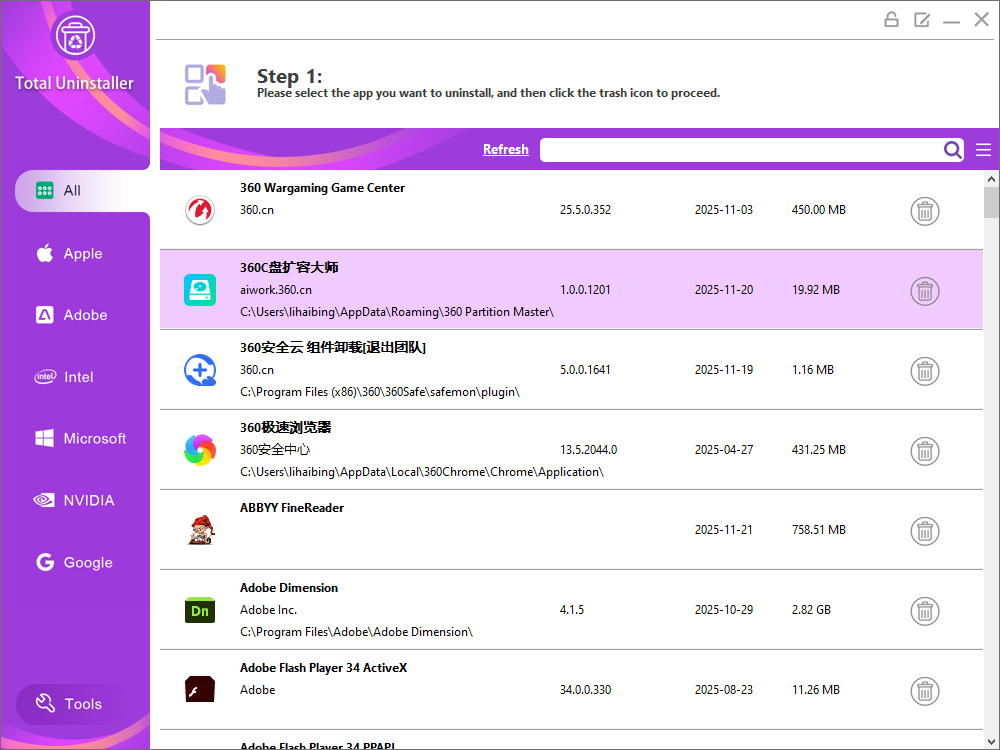Click the search magnifier icon
The width and height of the screenshot is (1000, 750).
(953, 150)
